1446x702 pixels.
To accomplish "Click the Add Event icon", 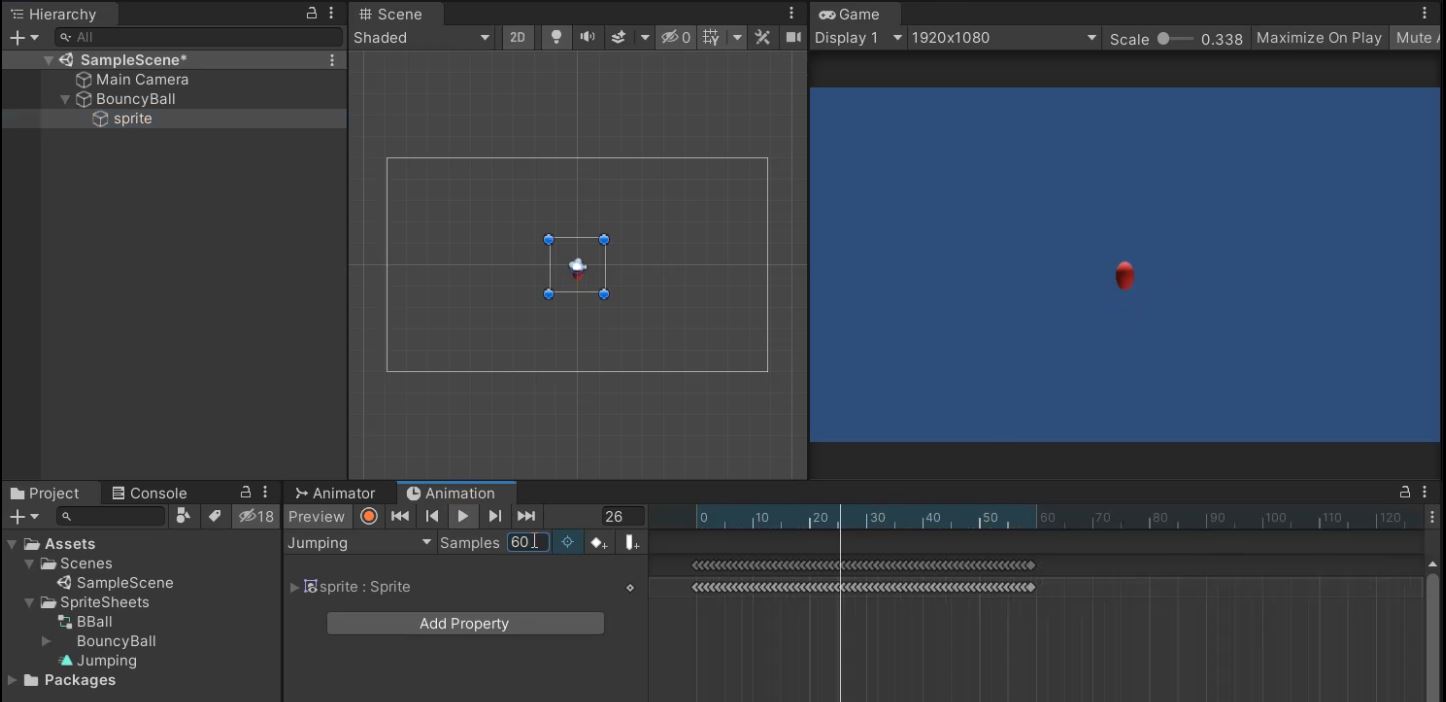I will pyautogui.click(x=631, y=543).
